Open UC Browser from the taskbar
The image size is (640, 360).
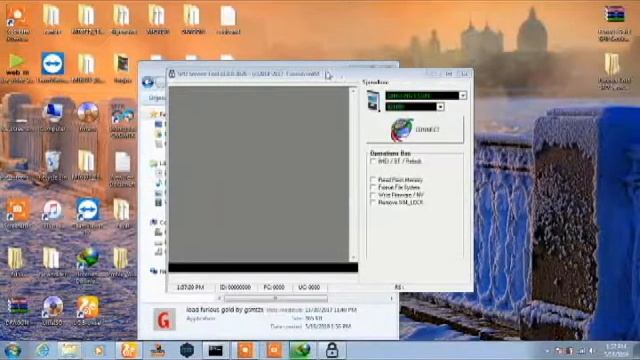[128, 350]
